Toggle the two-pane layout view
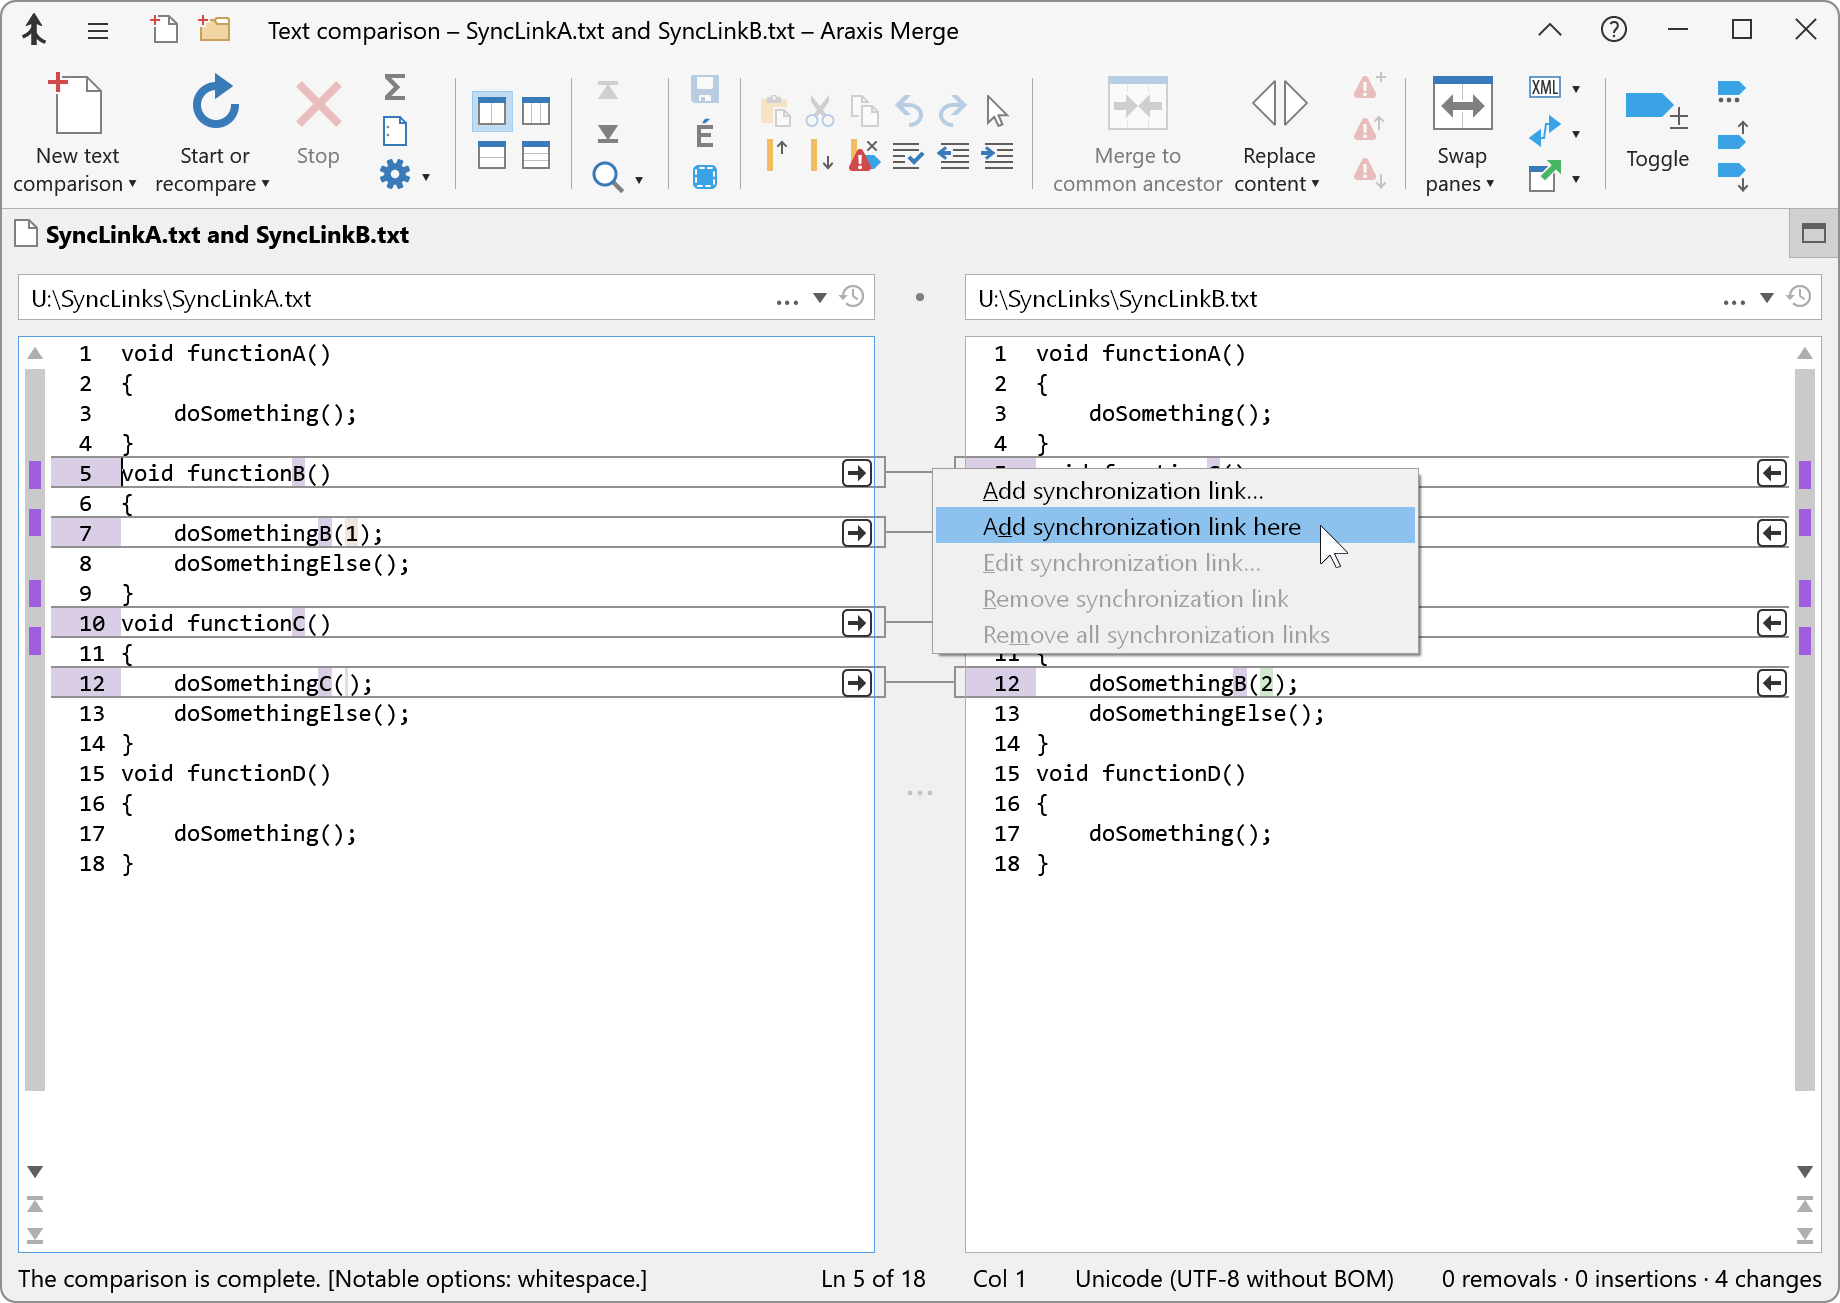1840x1303 pixels. [x=491, y=111]
